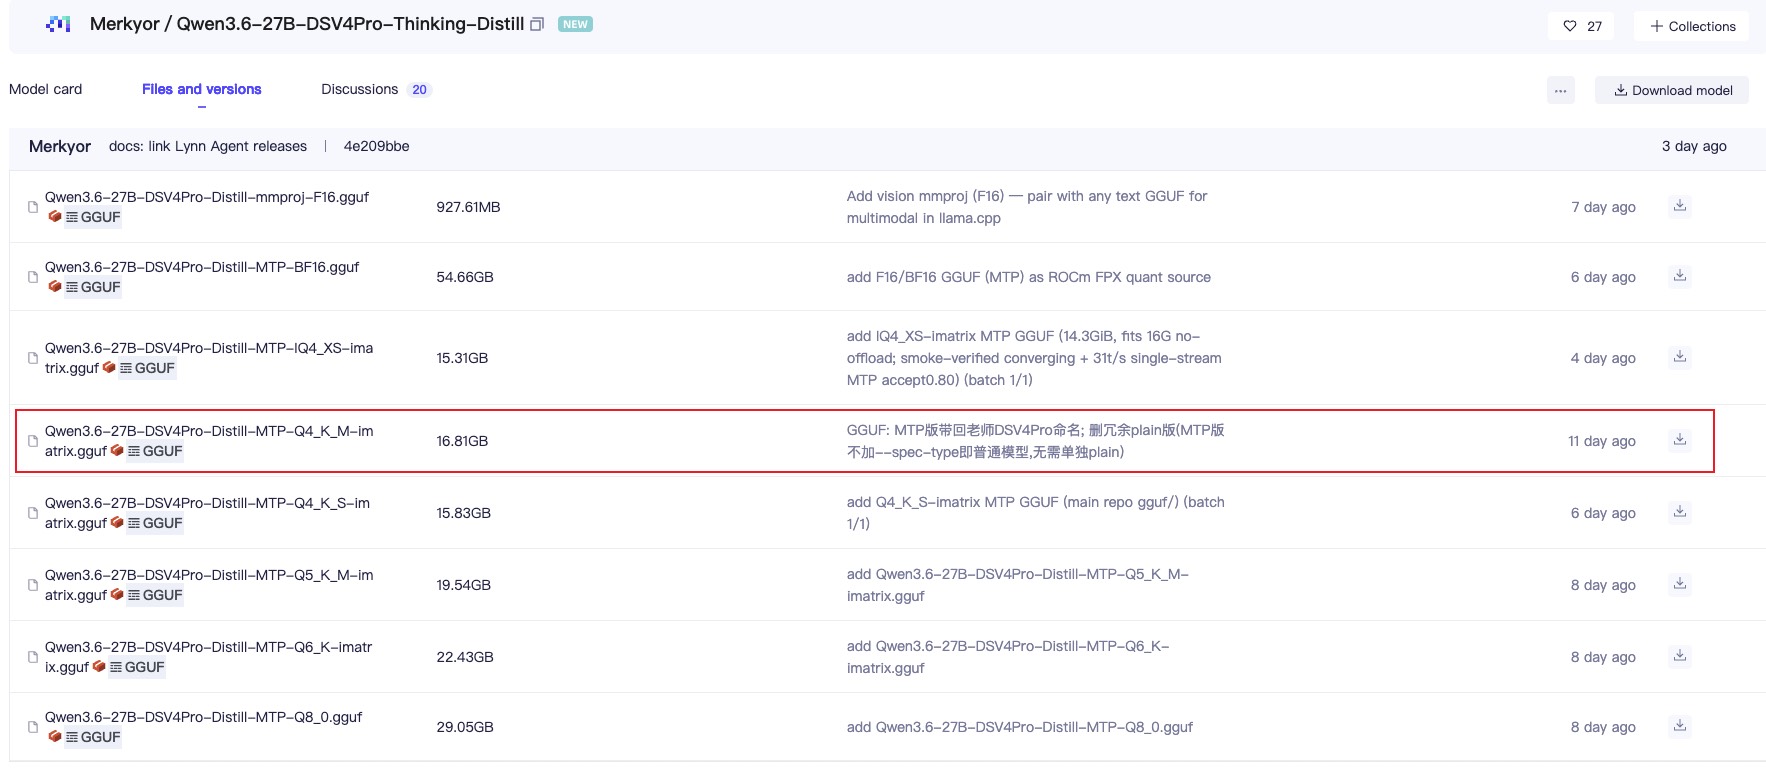
Task: Download the MTP-Q5_K_M-imatrix.gguf file
Action: pos(1680,584)
